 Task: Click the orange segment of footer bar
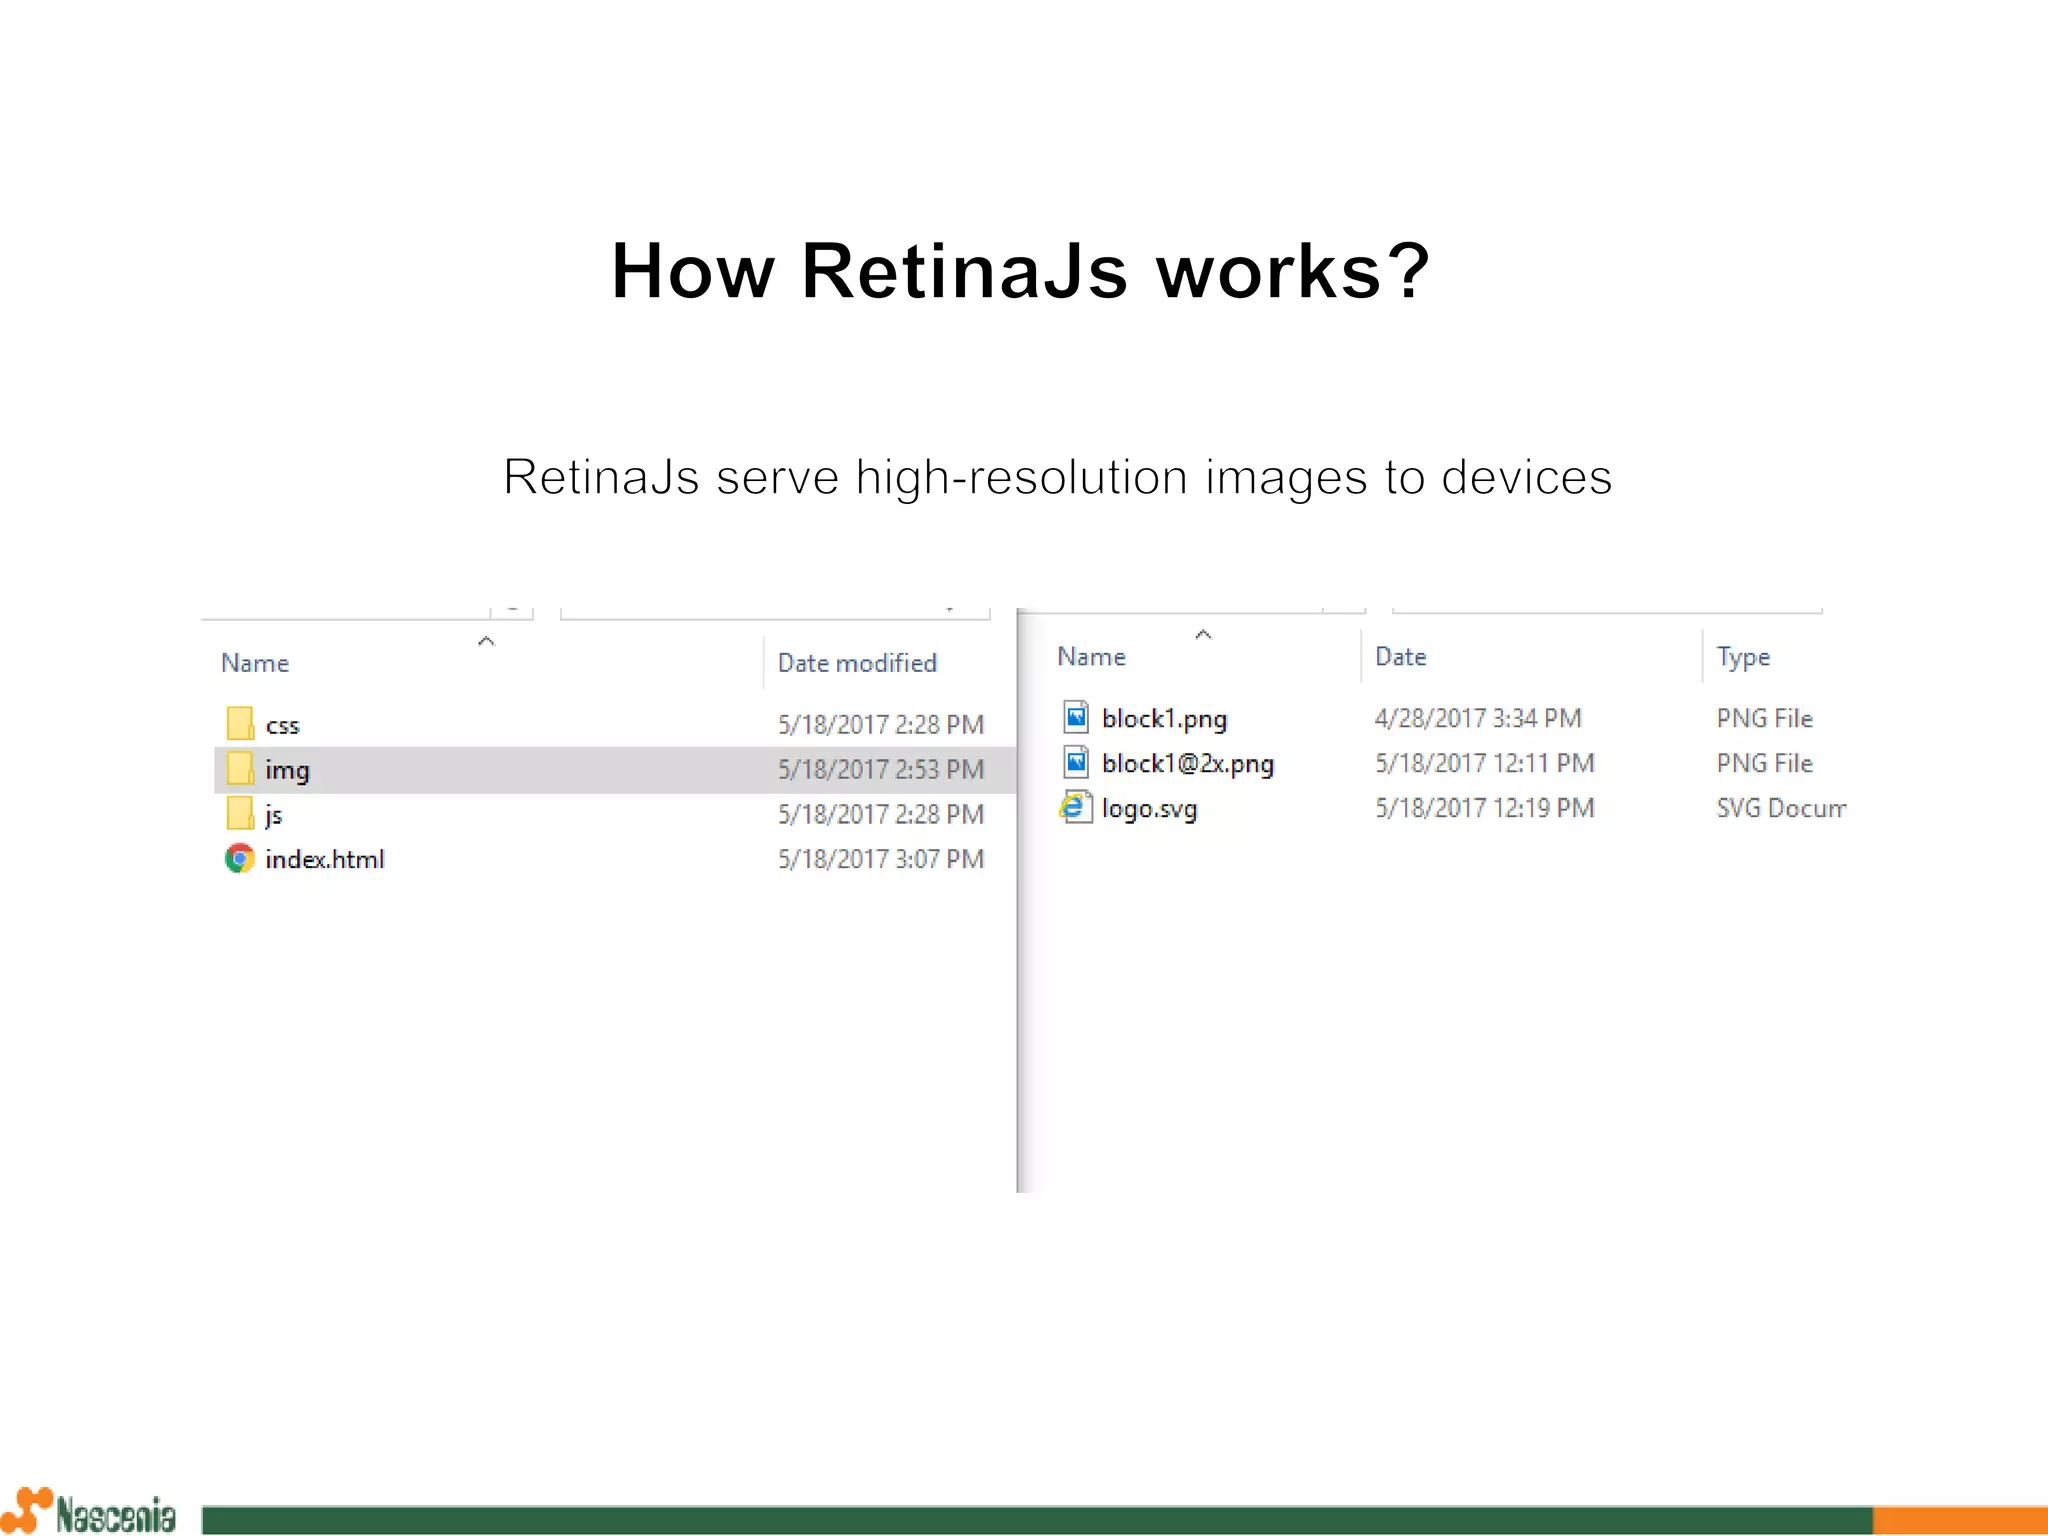coord(1958,1520)
